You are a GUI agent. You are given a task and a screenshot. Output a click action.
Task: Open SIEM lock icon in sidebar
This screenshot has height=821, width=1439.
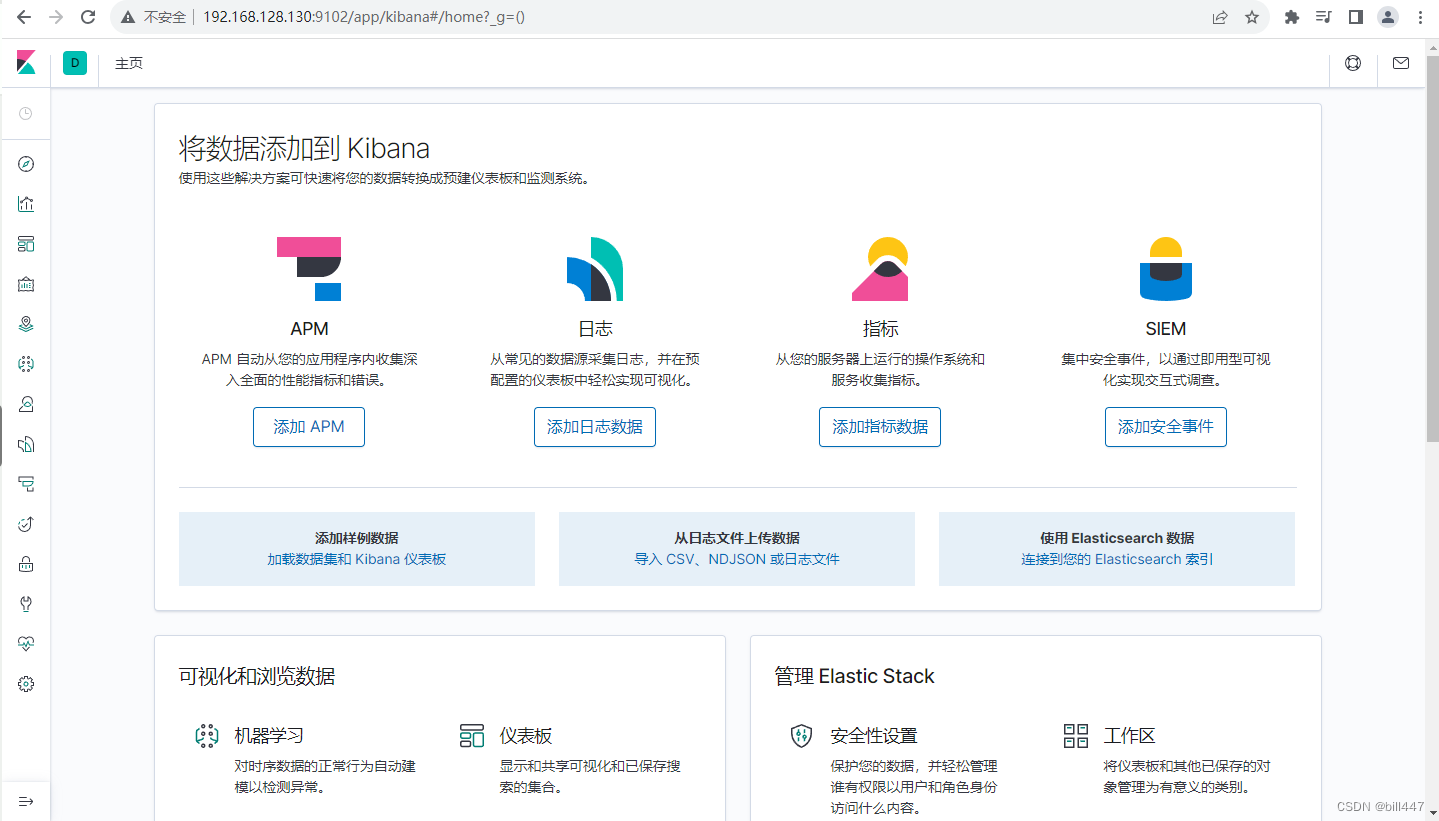(26, 564)
